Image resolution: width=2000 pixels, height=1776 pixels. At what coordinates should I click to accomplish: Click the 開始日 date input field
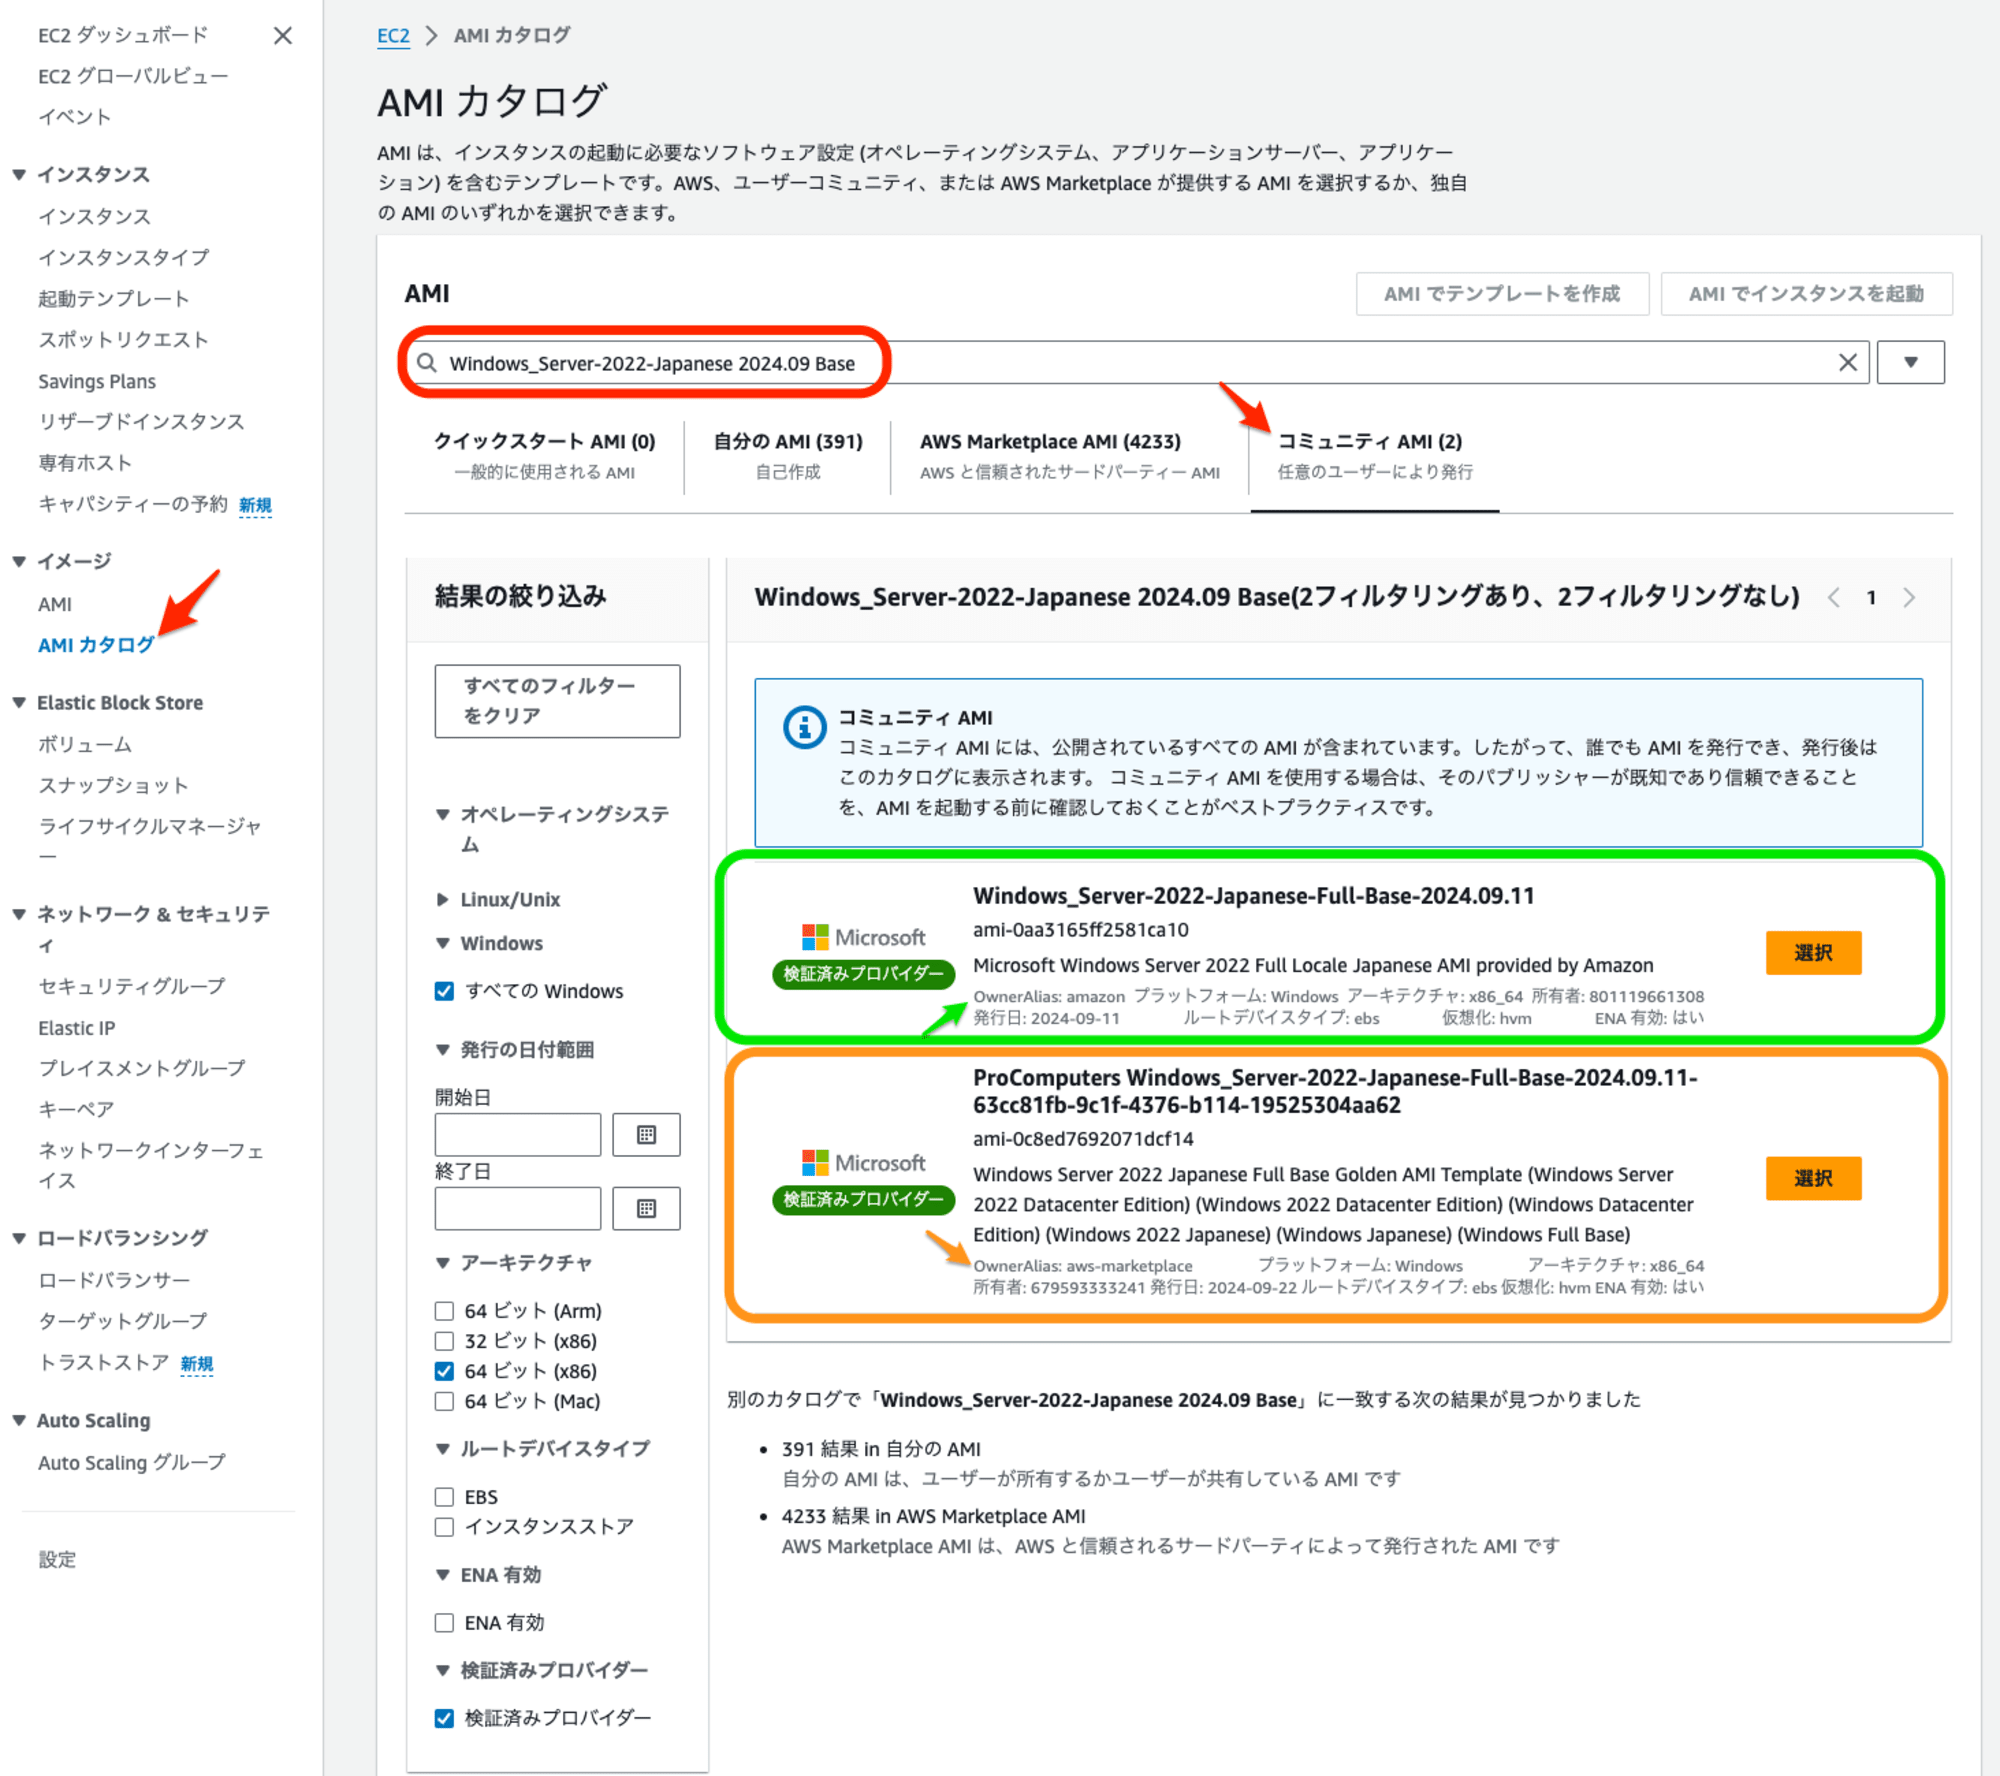(x=517, y=1135)
